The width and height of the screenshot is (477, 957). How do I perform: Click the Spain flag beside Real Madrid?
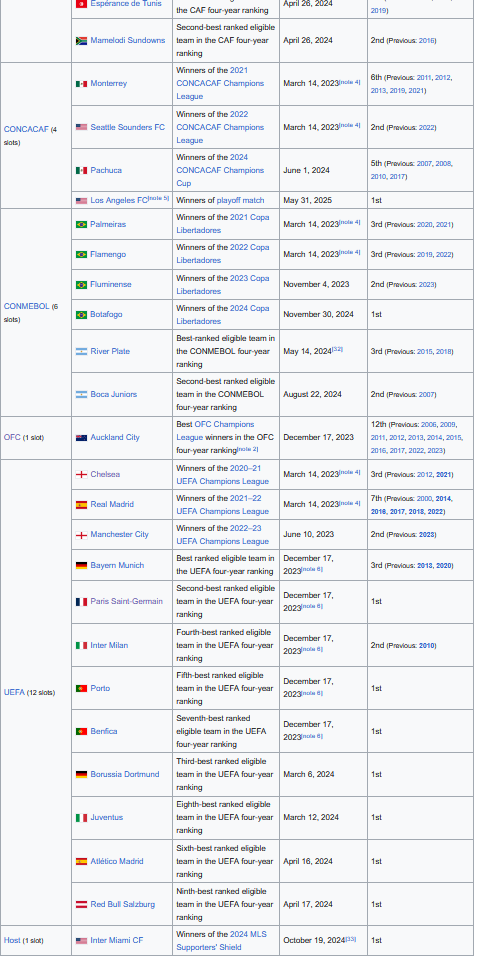(x=81, y=505)
